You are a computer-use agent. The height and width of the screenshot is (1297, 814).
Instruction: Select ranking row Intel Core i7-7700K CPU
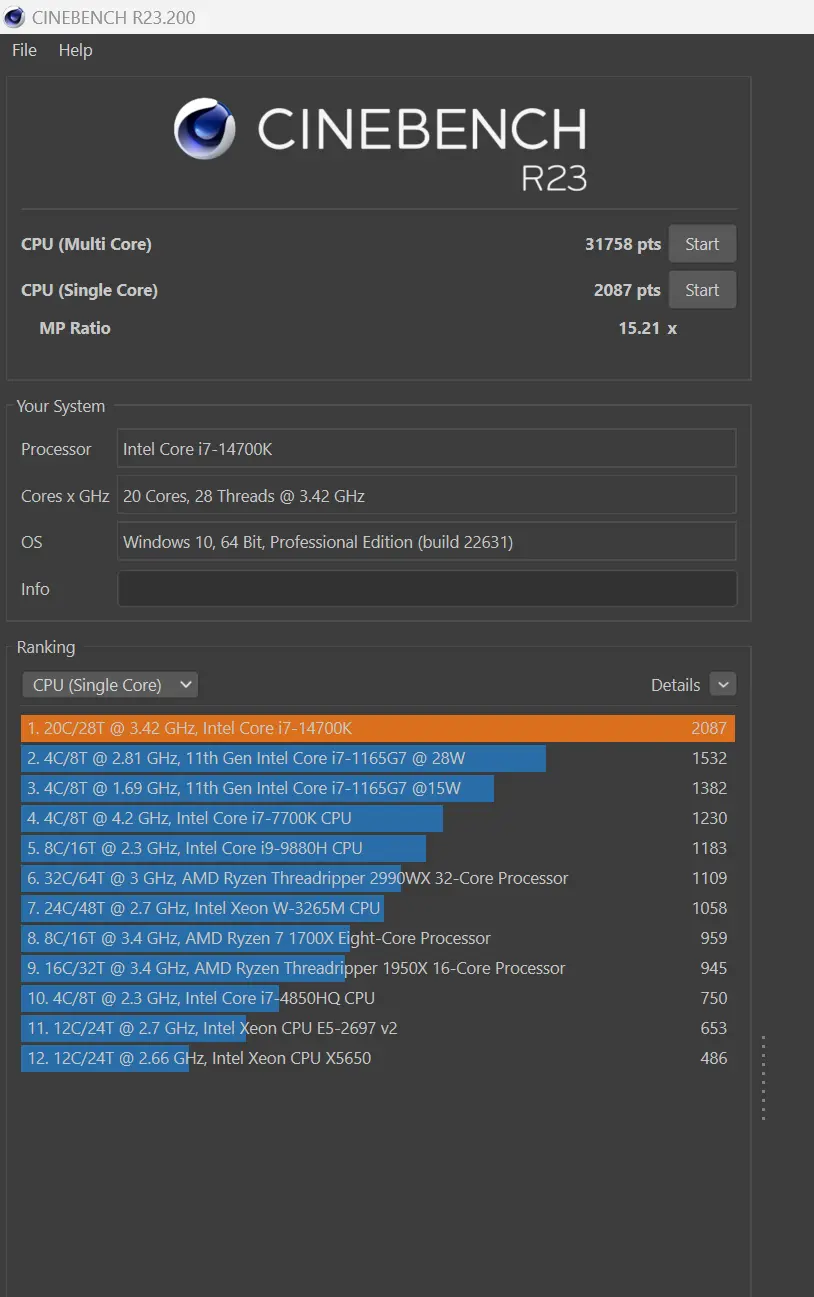378,818
